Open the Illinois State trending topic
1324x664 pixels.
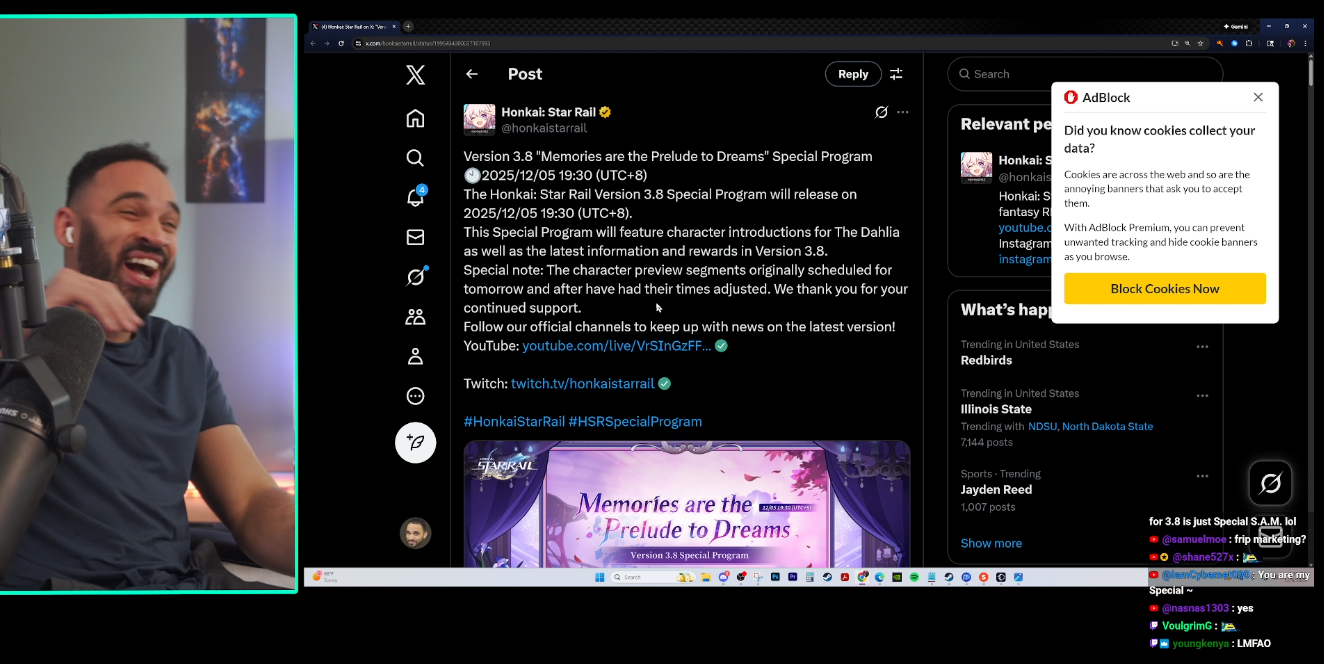point(996,409)
